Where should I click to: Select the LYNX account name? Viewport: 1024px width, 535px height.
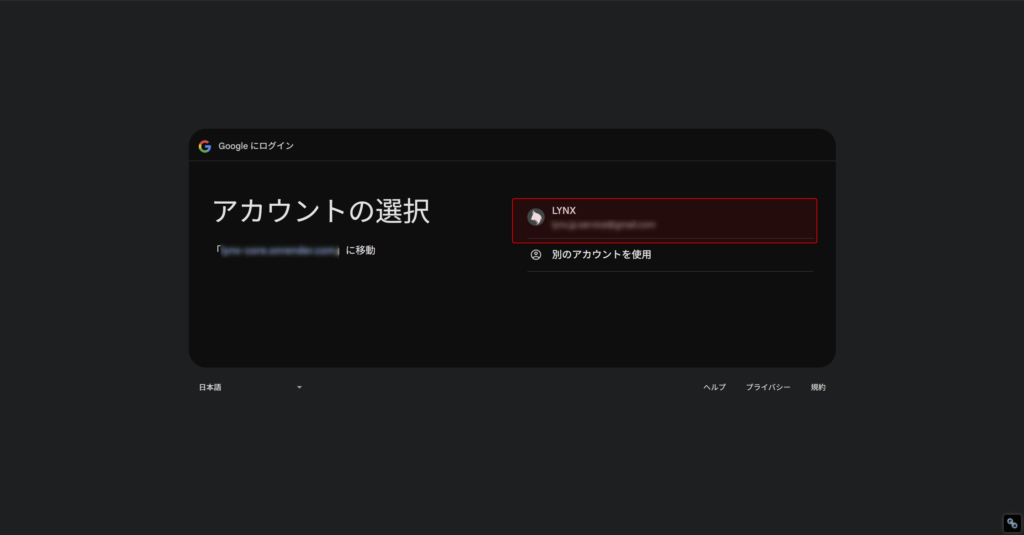coord(564,211)
